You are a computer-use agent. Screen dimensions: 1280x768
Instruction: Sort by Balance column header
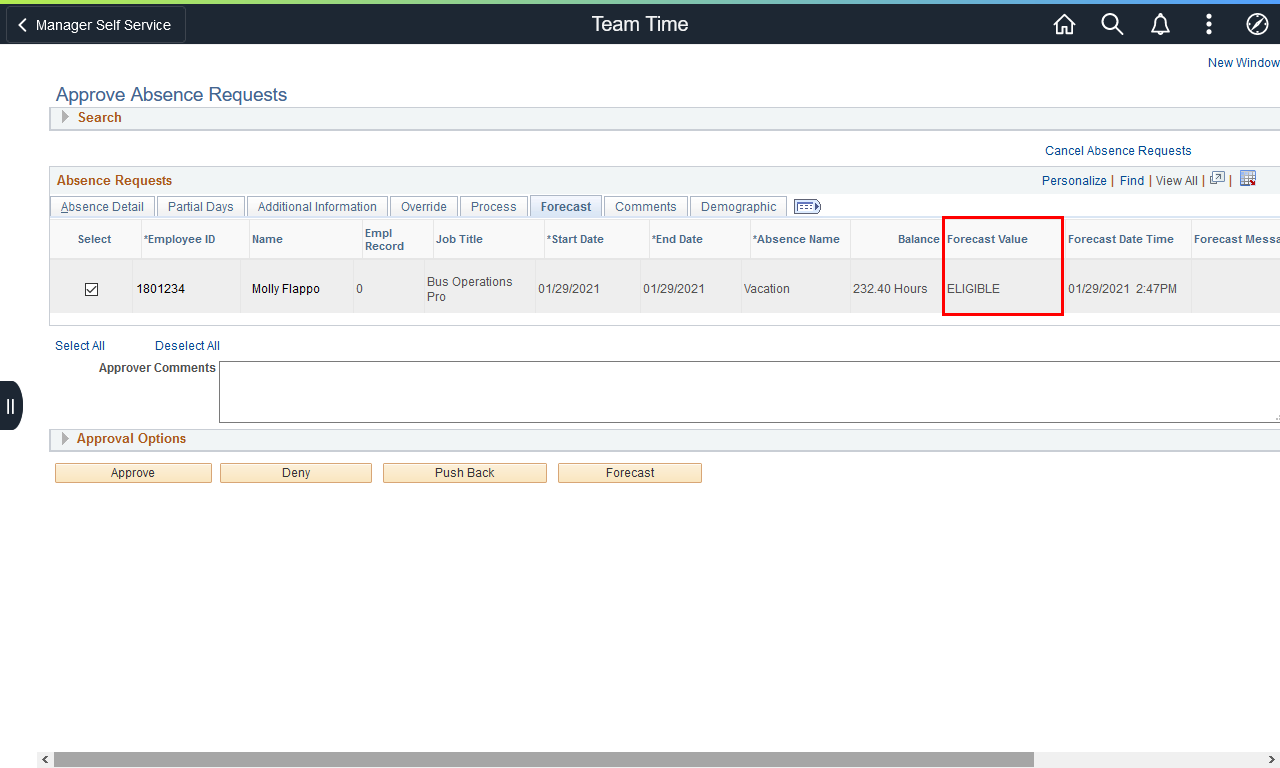tap(919, 240)
